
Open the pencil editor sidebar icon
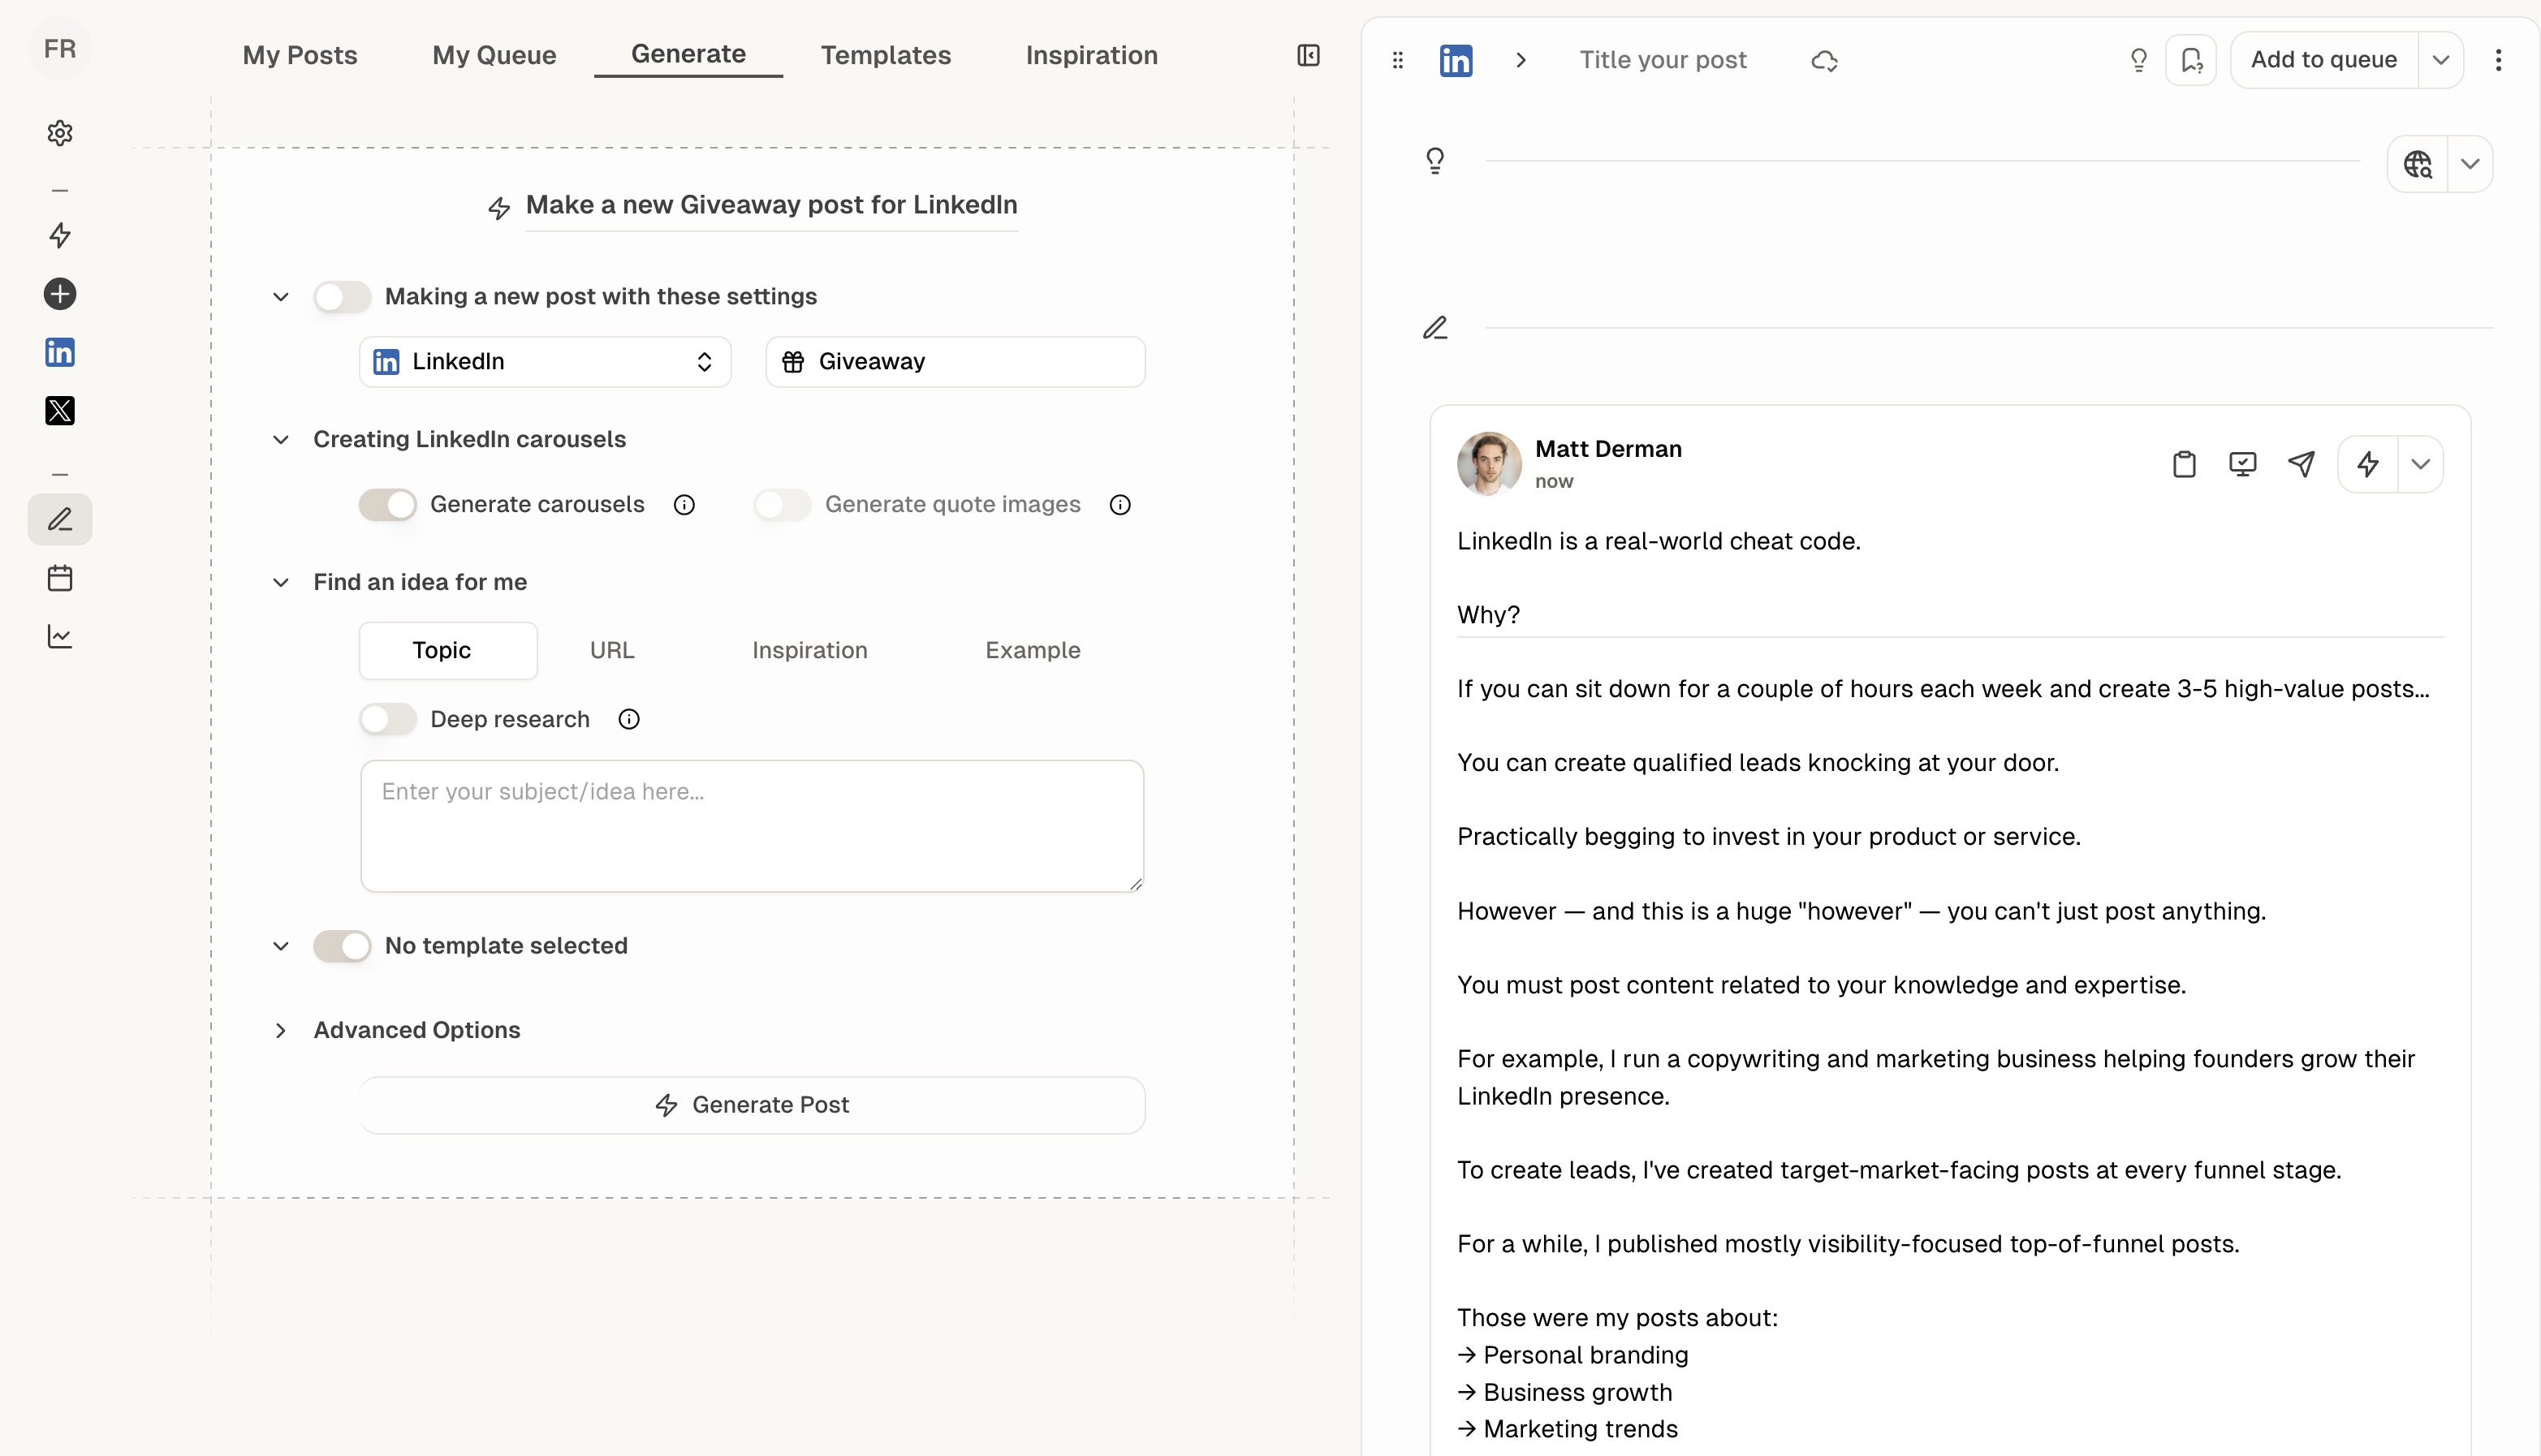pos(60,519)
